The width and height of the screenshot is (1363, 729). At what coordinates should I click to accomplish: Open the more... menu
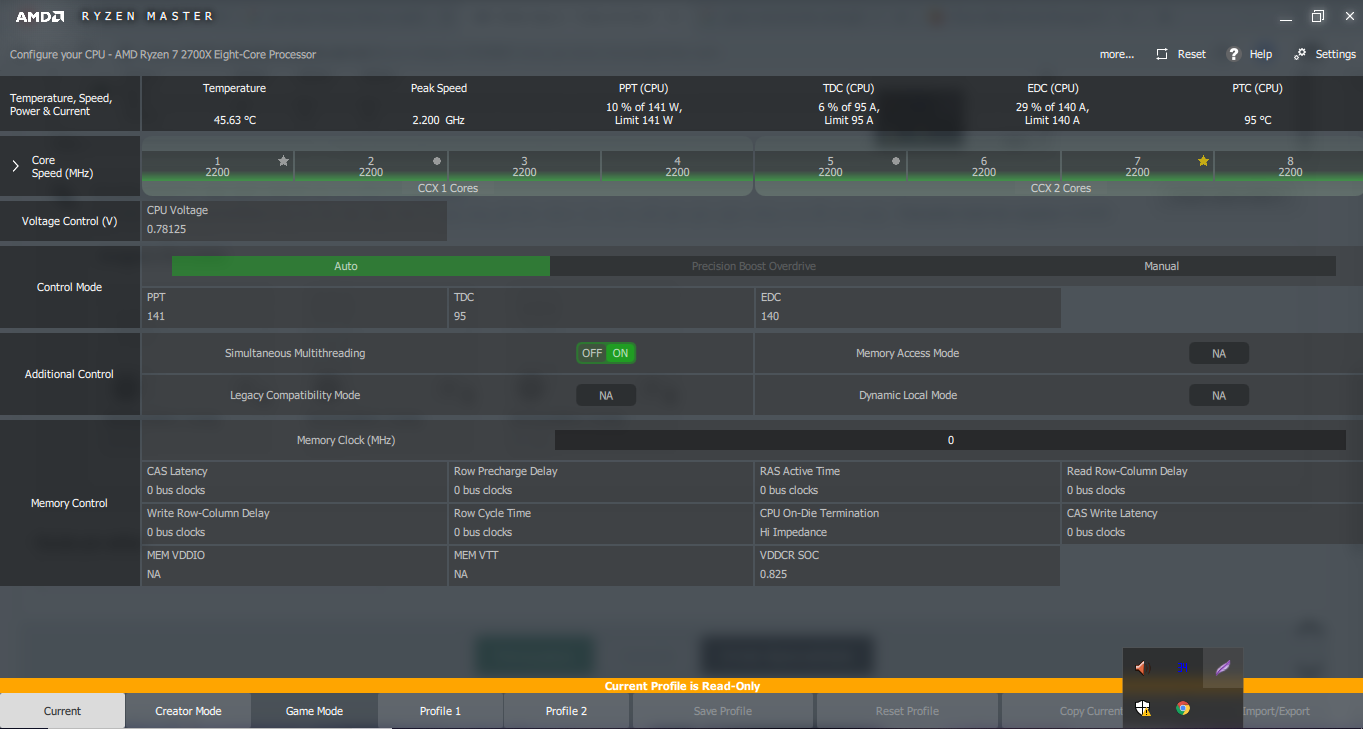[x=1117, y=54]
